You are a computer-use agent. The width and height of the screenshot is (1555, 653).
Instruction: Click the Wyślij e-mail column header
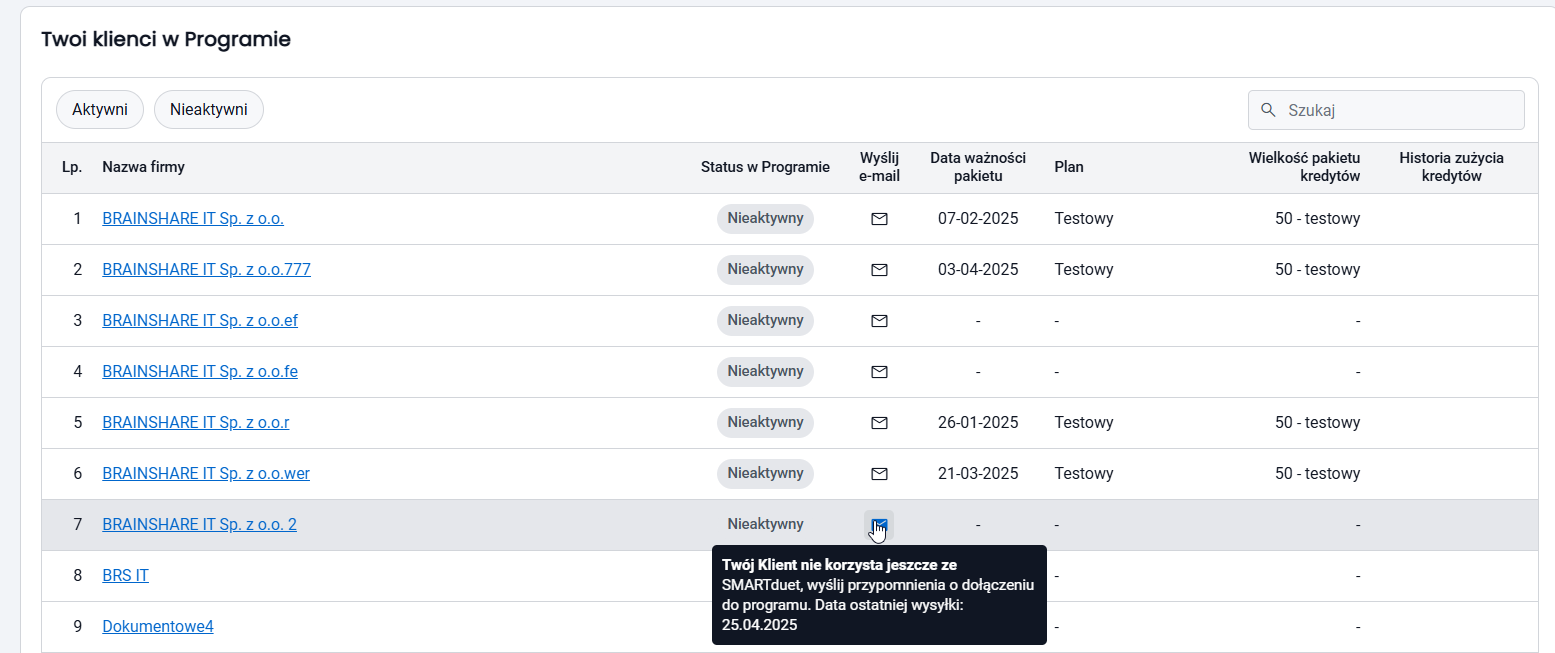[x=880, y=167]
